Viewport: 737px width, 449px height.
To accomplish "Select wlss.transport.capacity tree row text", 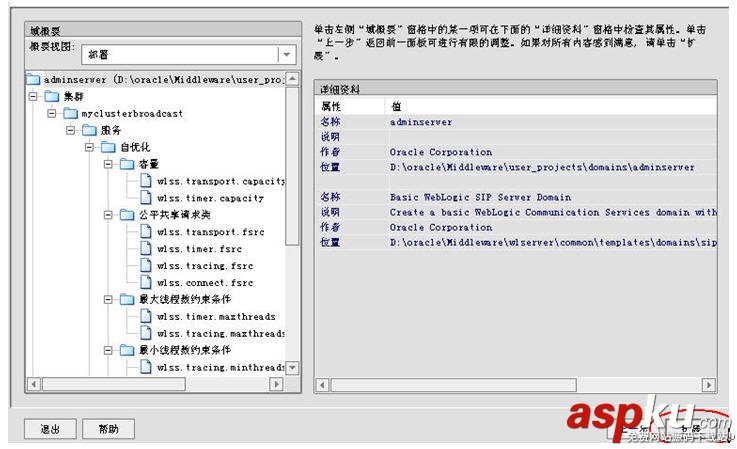I will click(x=221, y=181).
